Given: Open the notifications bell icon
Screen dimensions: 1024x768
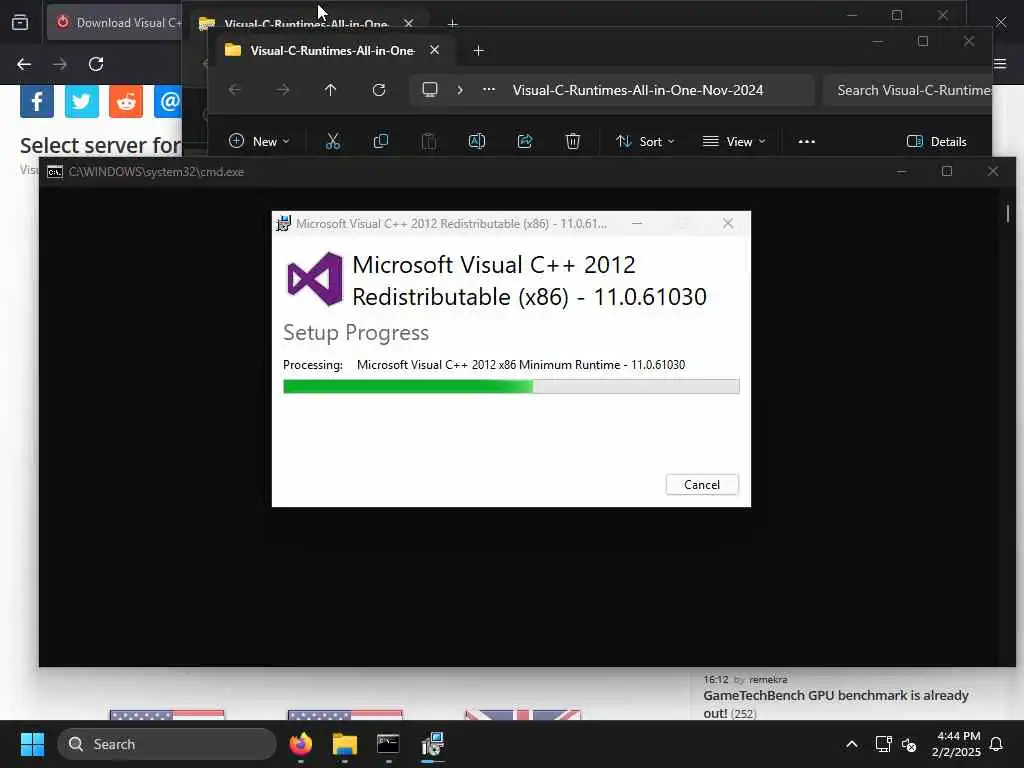Looking at the screenshot, I should tap(997, 744).
